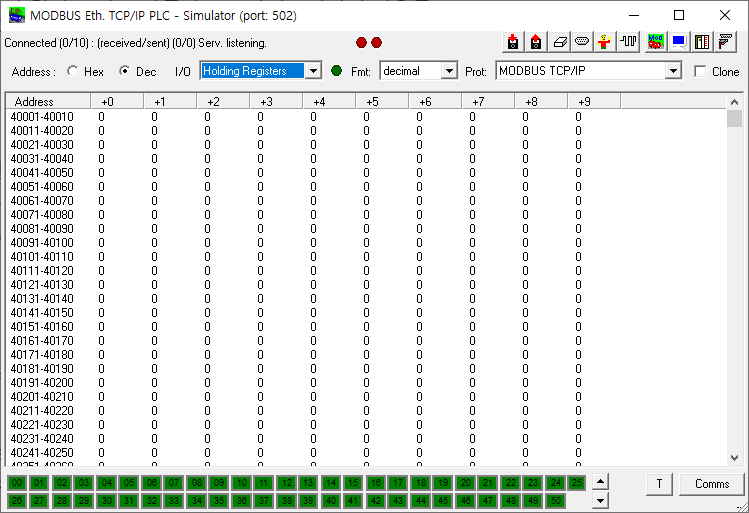Click scrollbar up arrow of register list
Viewport: 749px width, 513px height.
click(x=735, y=102)
